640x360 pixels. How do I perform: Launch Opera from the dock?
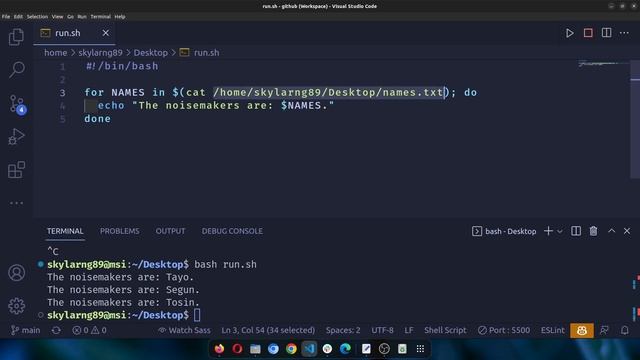coord(237,349)
